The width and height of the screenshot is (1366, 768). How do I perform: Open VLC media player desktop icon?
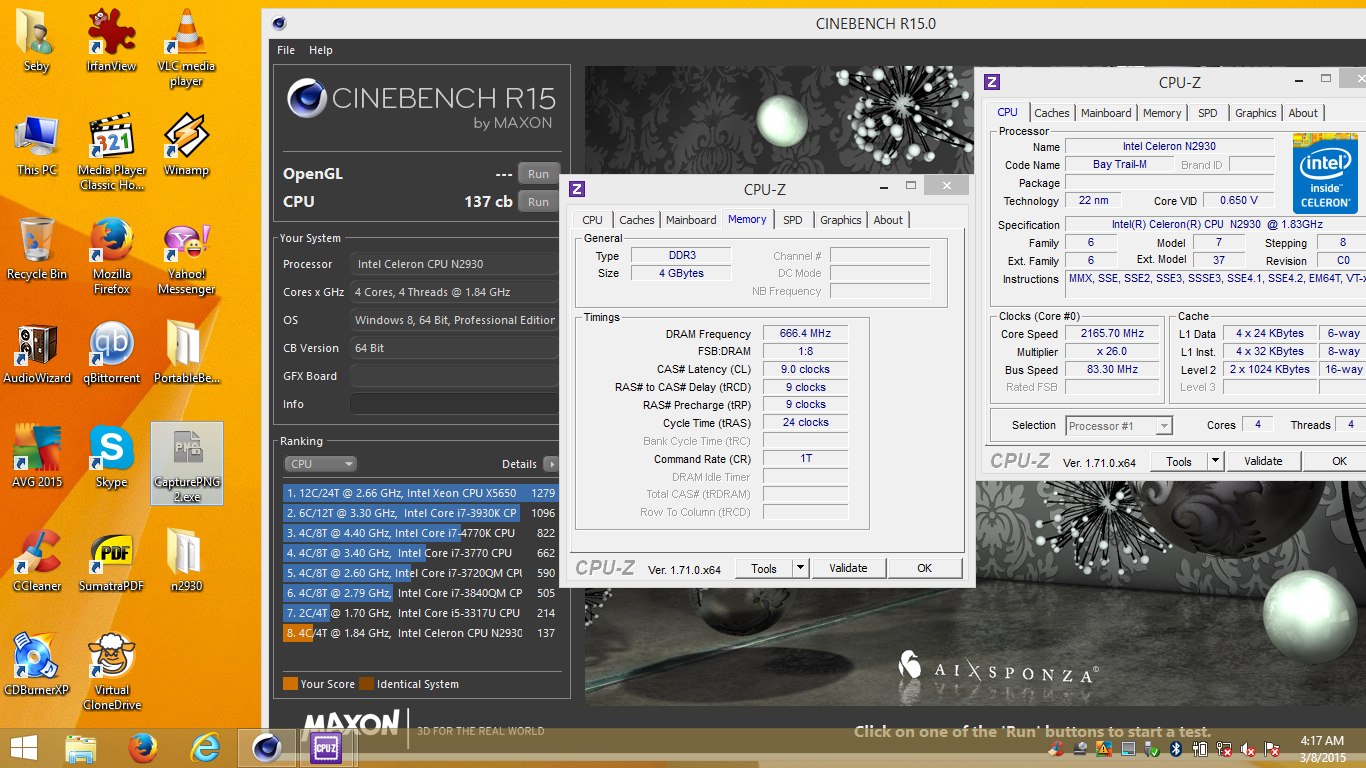[186, 47]
